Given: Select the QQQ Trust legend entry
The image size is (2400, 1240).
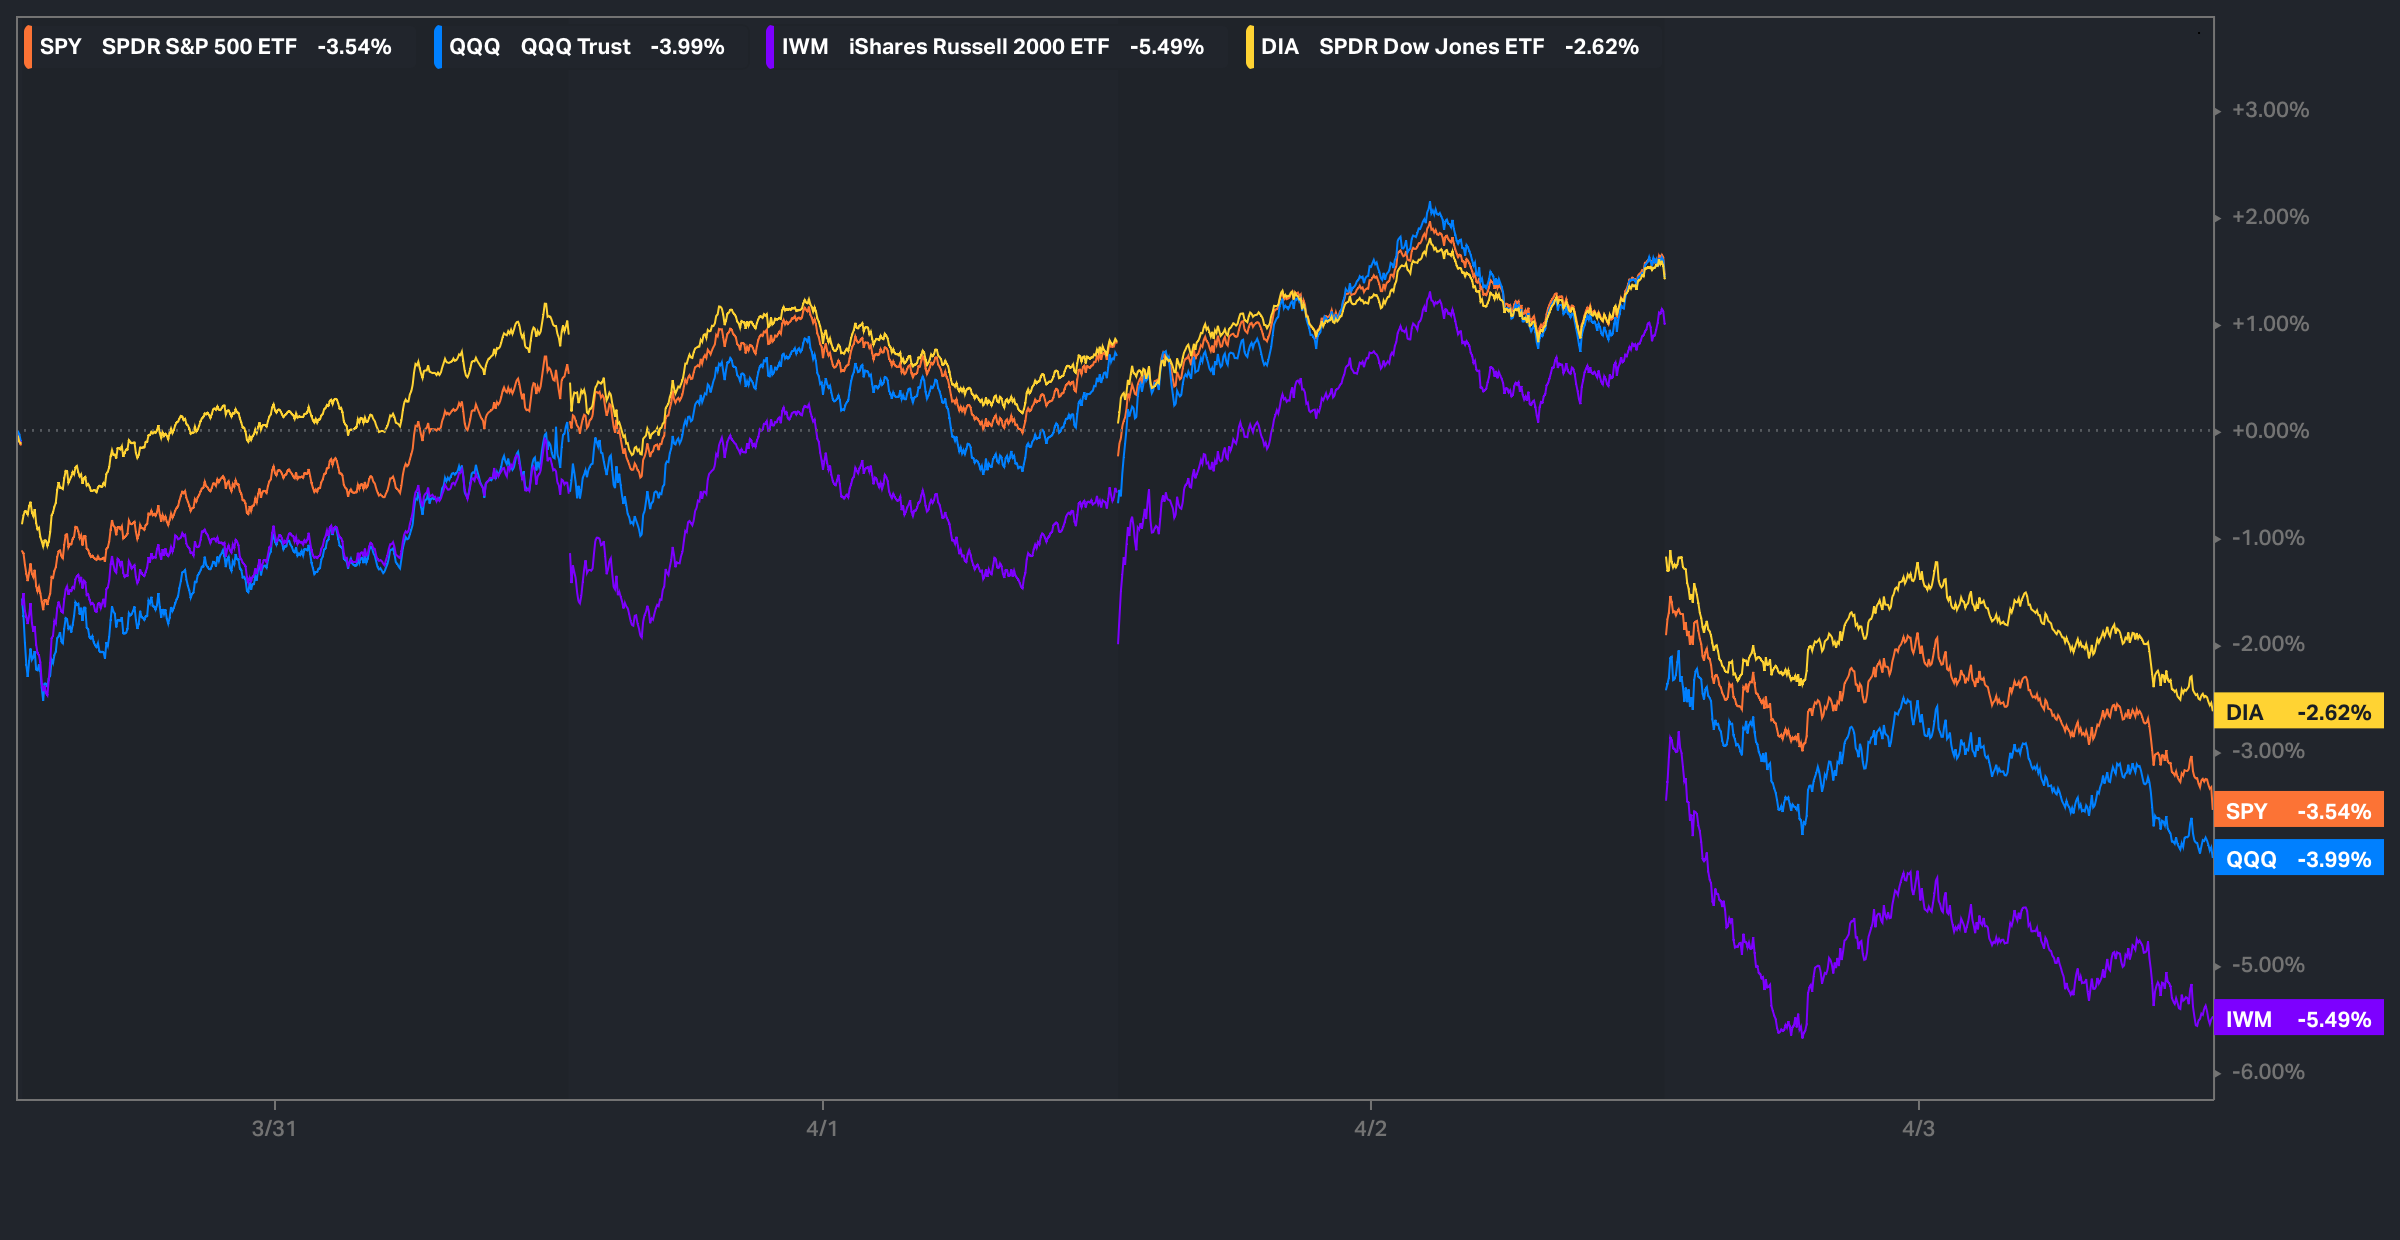Looking at the screenshot, I should [x=586, y=47].
